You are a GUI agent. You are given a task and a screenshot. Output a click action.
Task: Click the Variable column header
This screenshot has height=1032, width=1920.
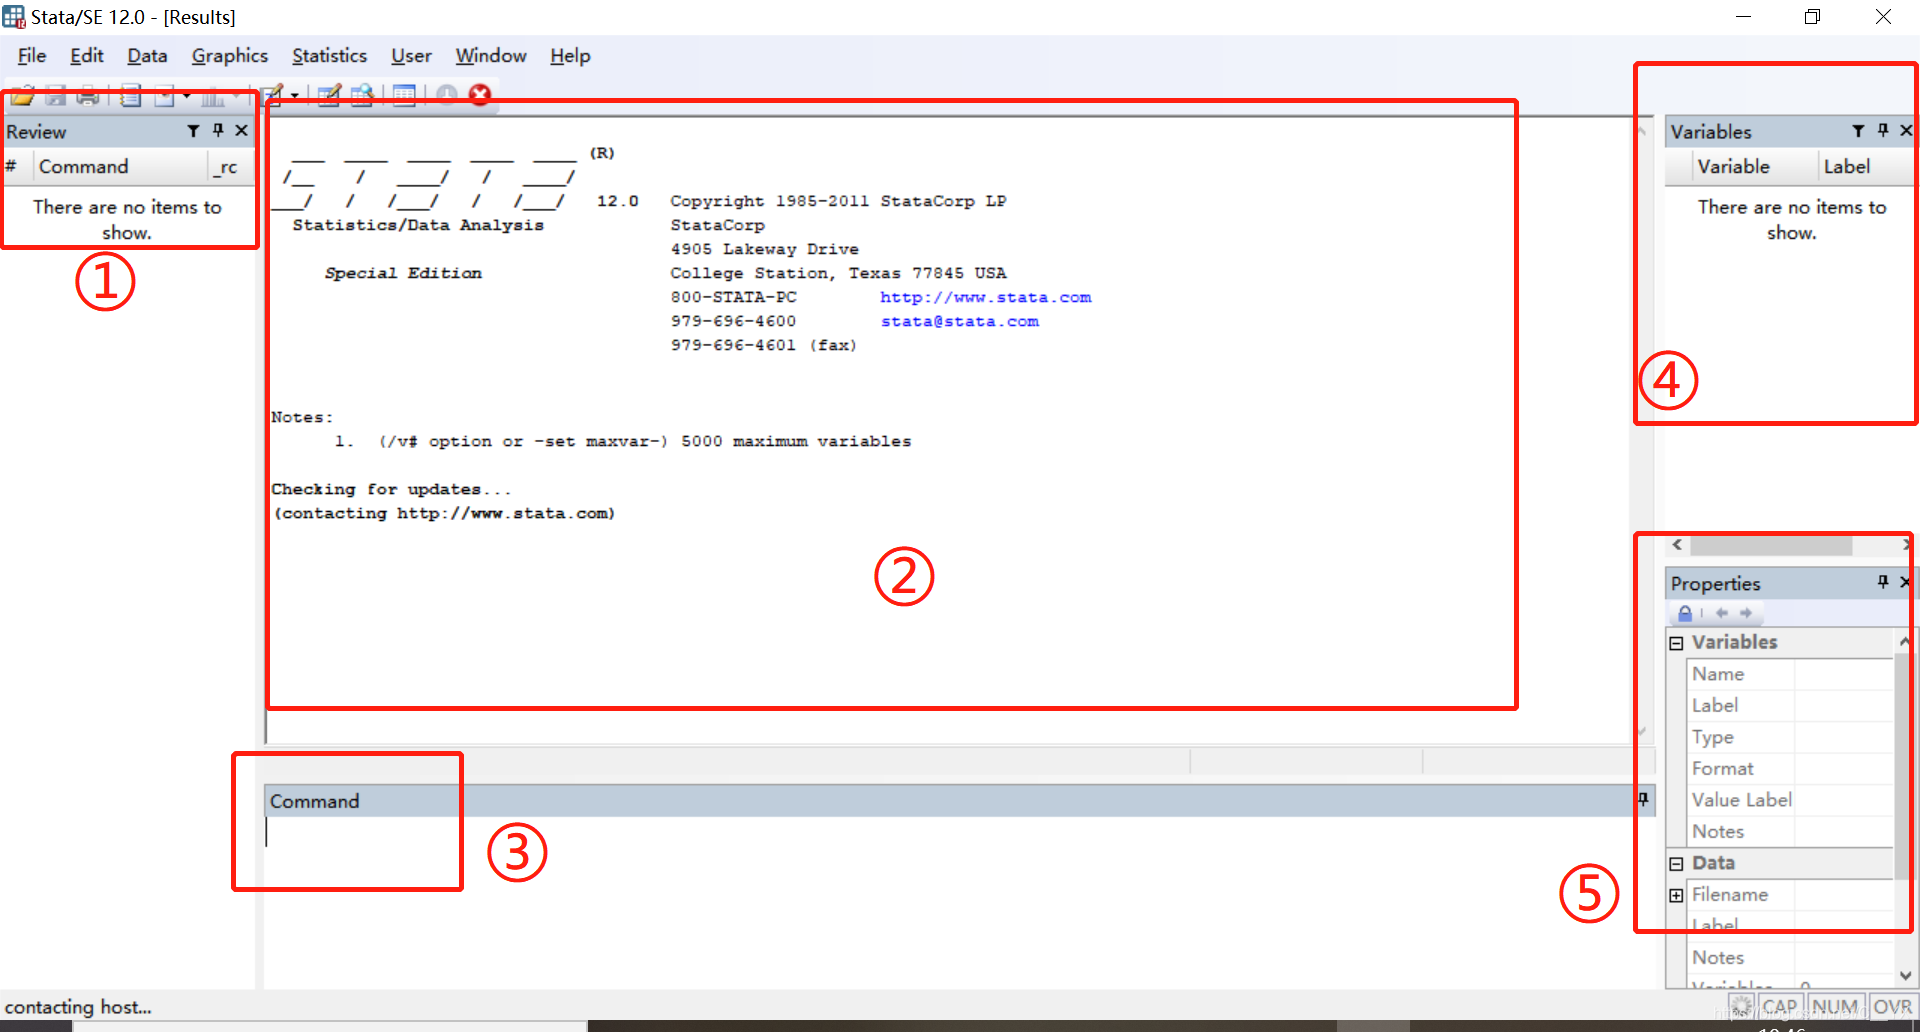(1755, 166)
